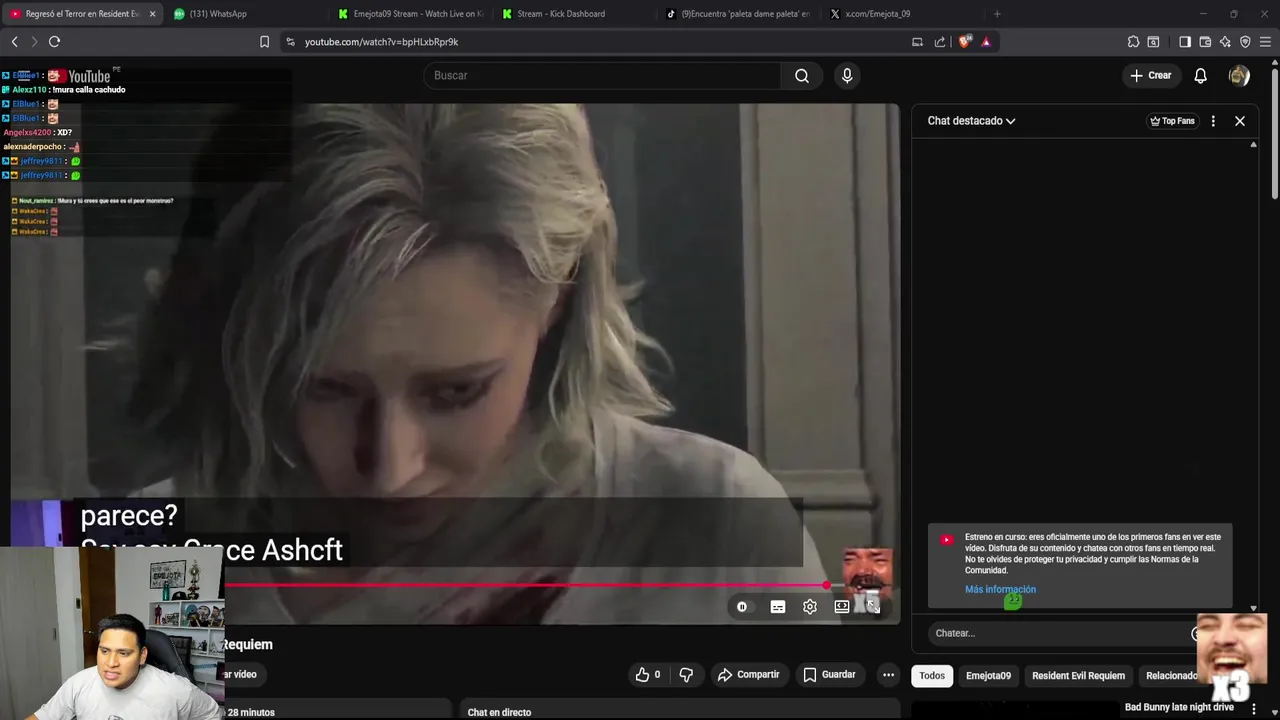Bookmark this page via the address bar bookmark icon

264,42
